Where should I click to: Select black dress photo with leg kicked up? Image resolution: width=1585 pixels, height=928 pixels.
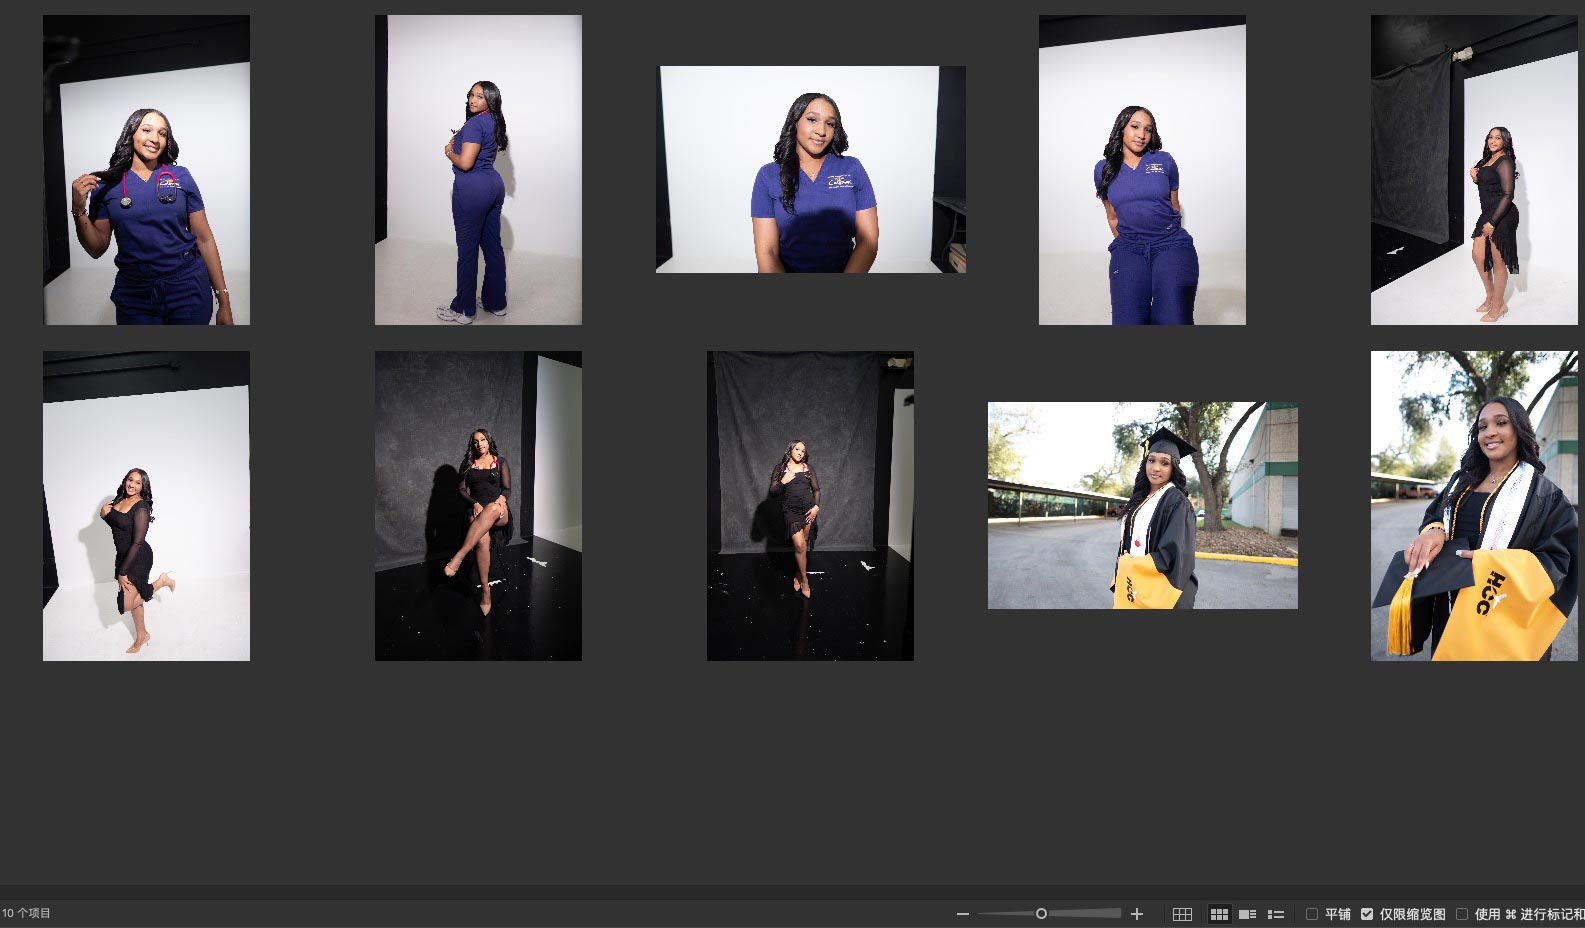pyautogui.click(x=146, y=506)
